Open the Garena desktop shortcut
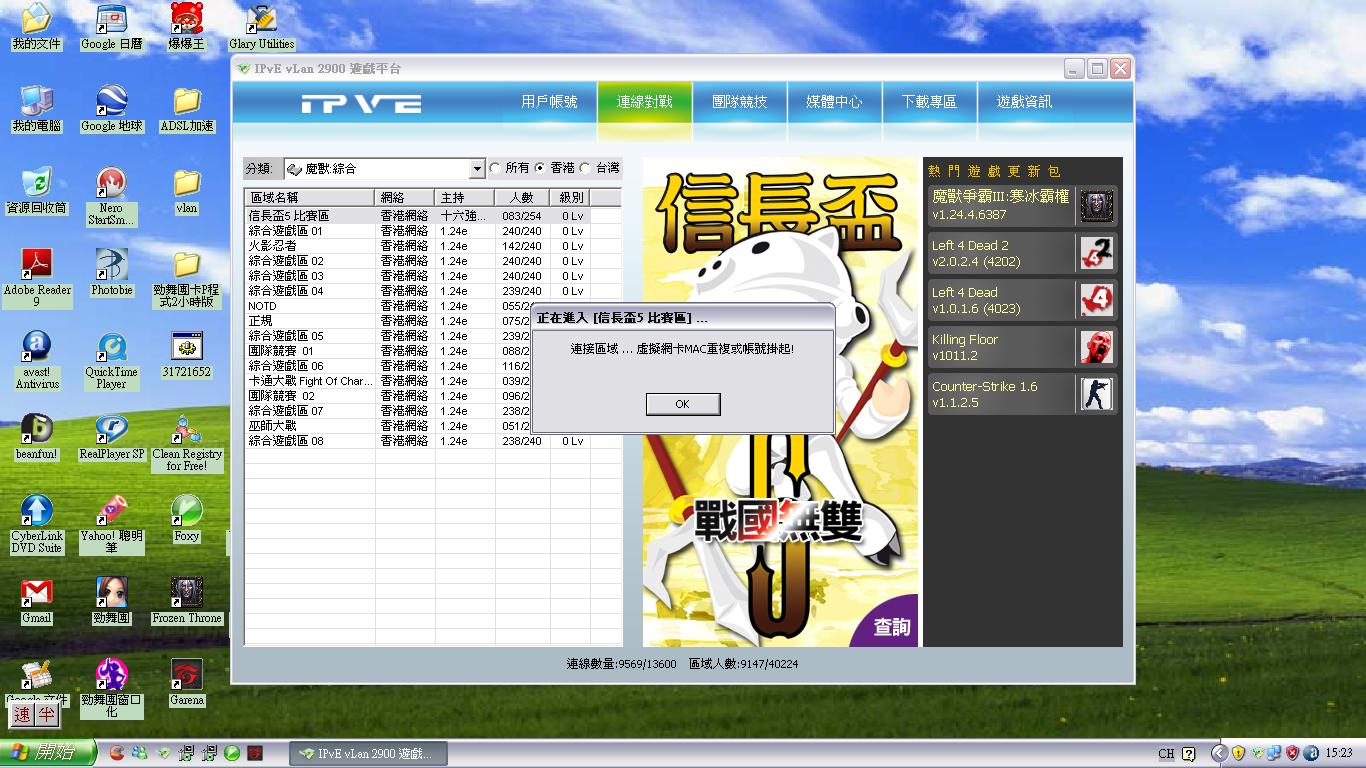 (x=186, y=676)
